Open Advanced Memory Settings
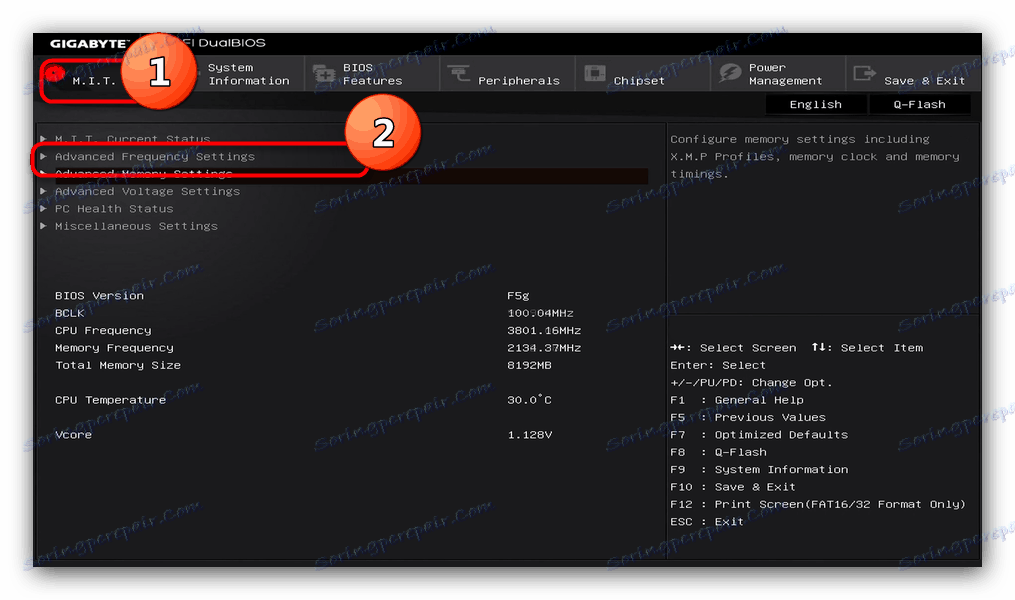Viewport: 1015px width, 600px height. point(144,173)
